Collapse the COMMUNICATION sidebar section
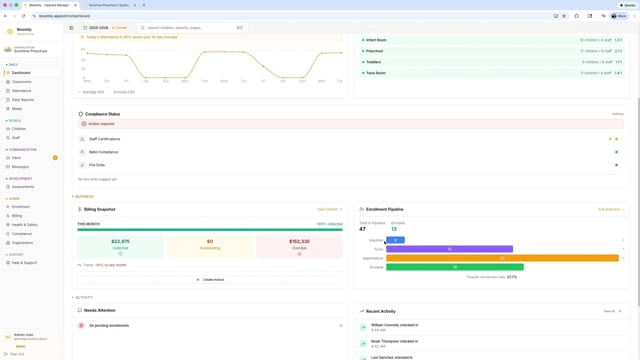 click(x=21, y=149)
